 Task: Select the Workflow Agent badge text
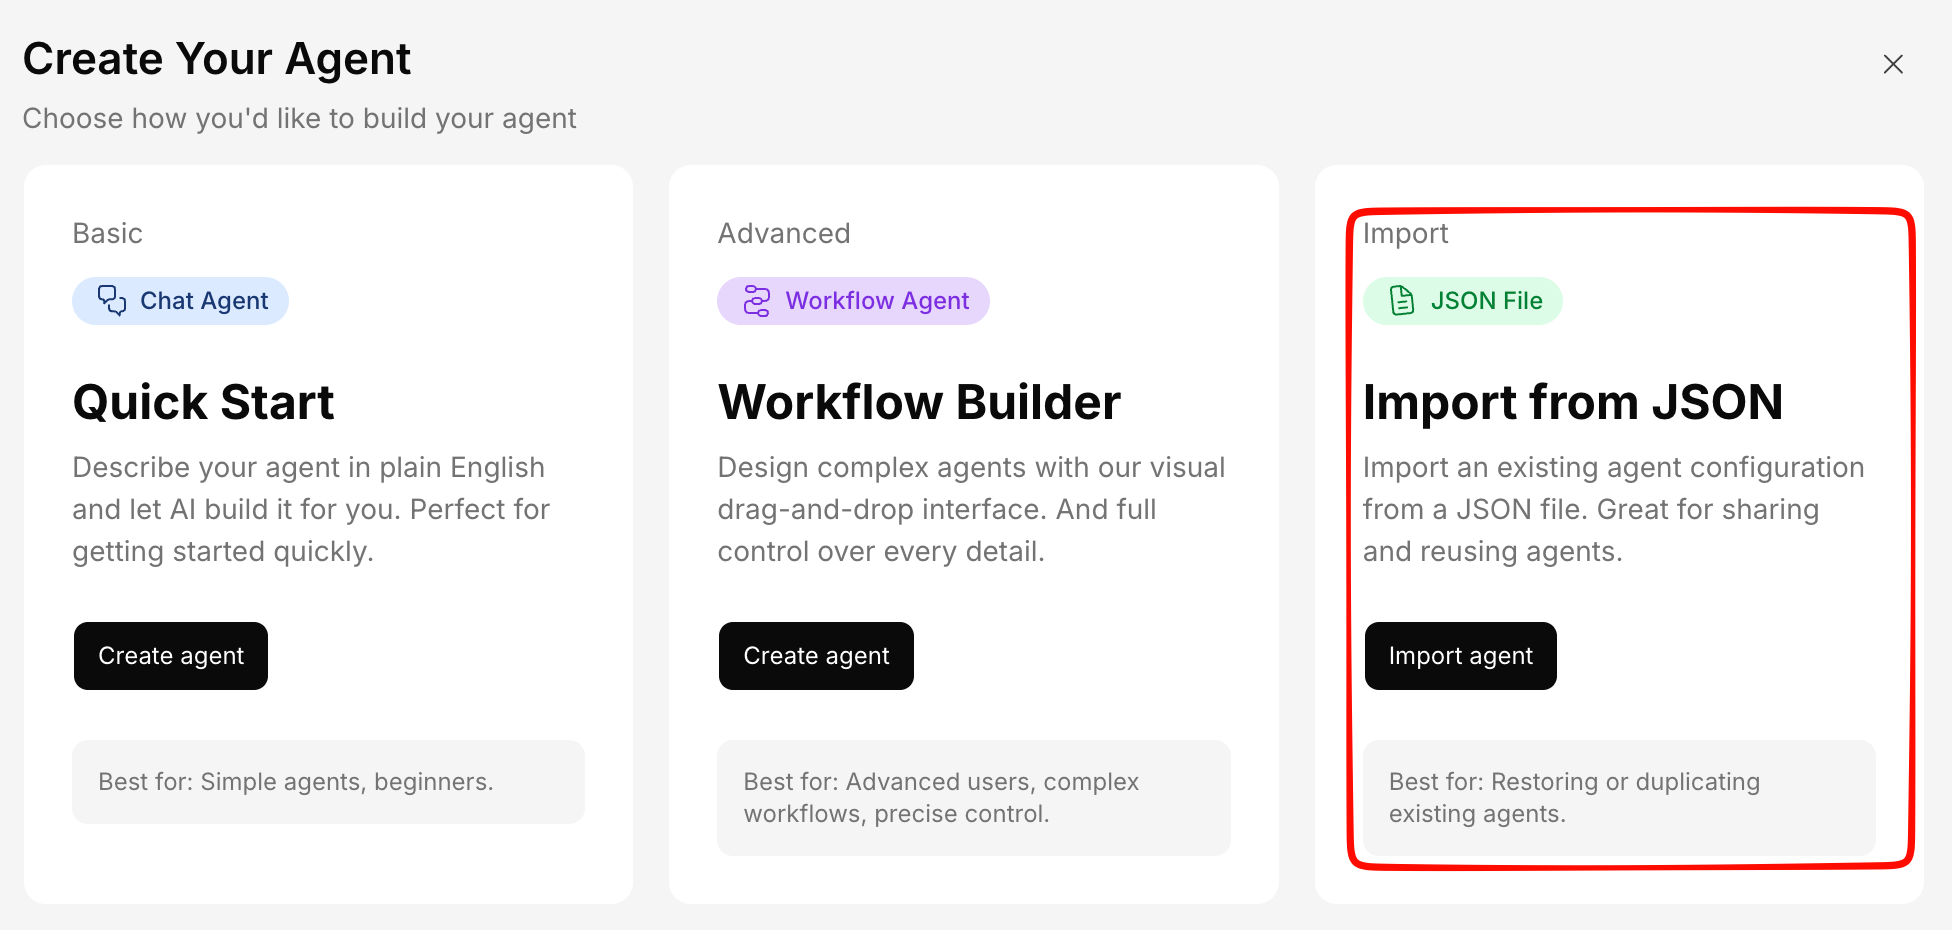[877, 301]
